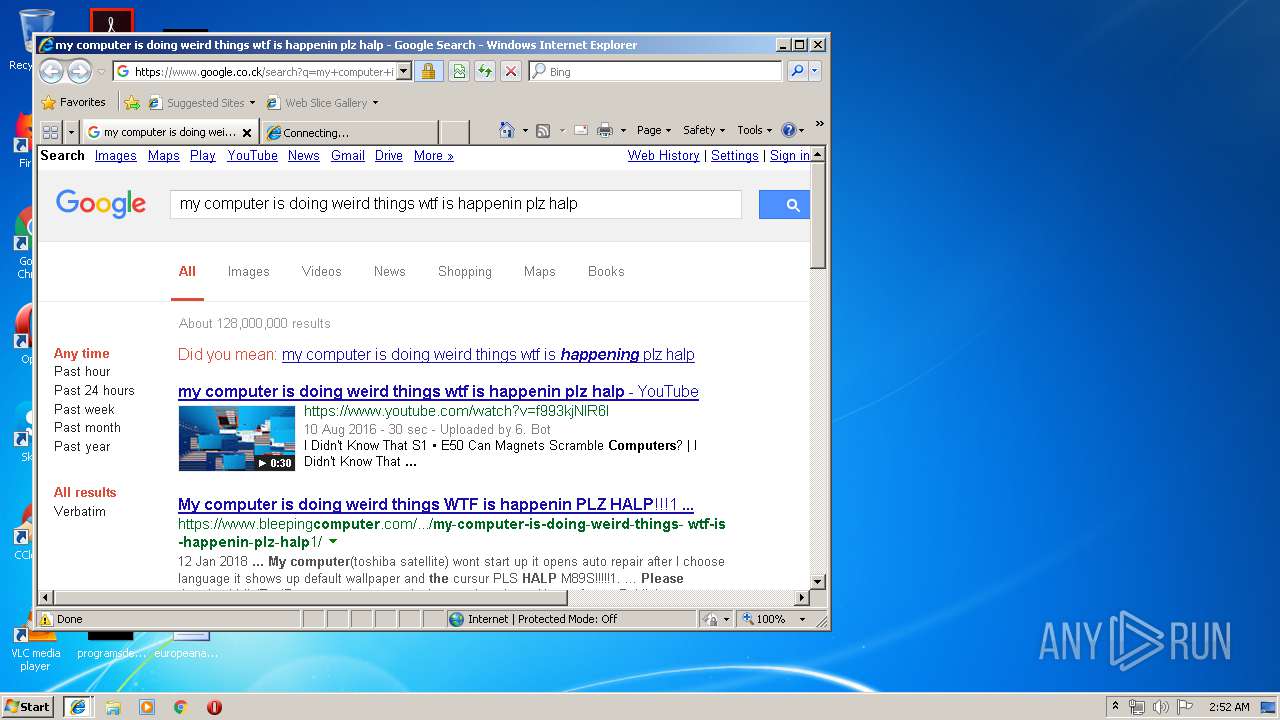Select the News search tab
Image resolution: width=1280 pixels, height=720 pixels.
coord(390,271)
